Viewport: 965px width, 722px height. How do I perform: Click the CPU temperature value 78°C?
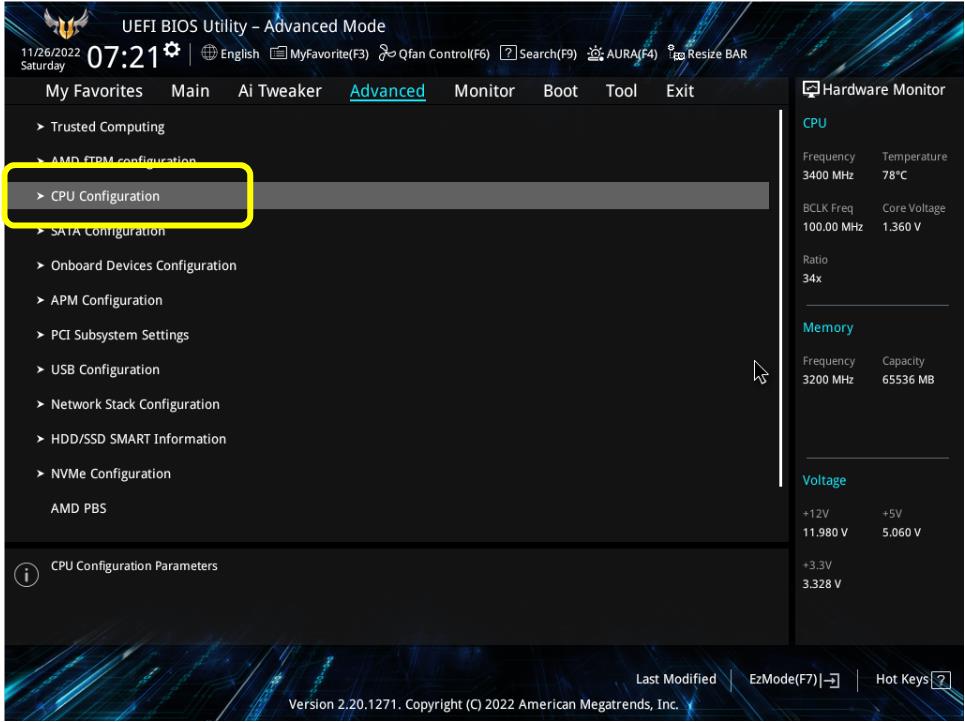point(894,175)
